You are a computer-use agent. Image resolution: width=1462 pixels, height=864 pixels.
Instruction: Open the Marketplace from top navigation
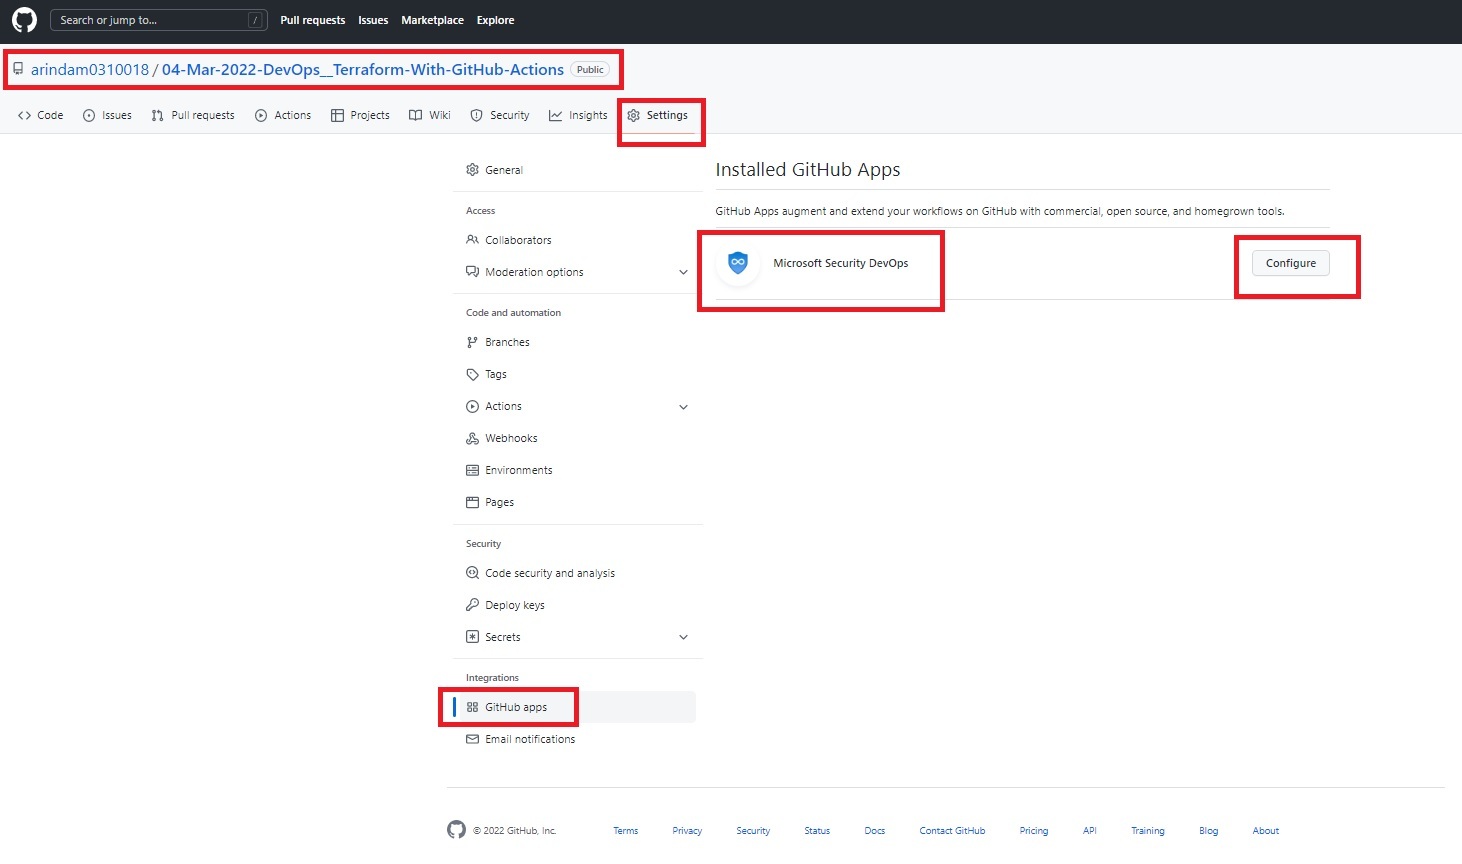click(432, 19)
